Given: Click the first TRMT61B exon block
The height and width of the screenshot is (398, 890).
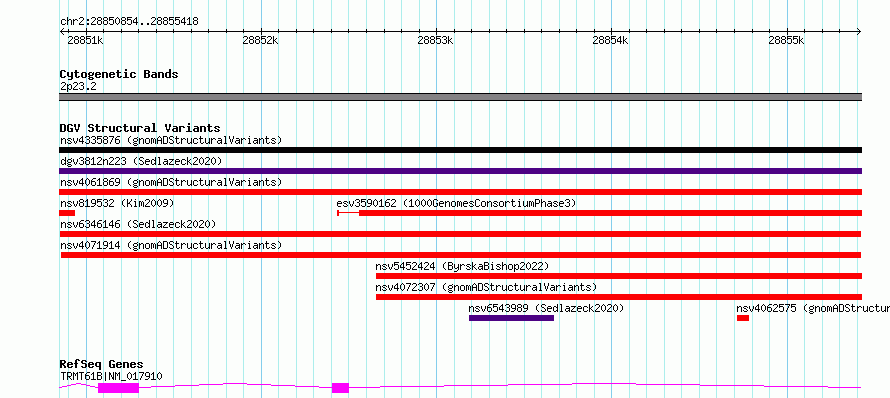Looking at the screenshot, I should [x=118, y=388].
